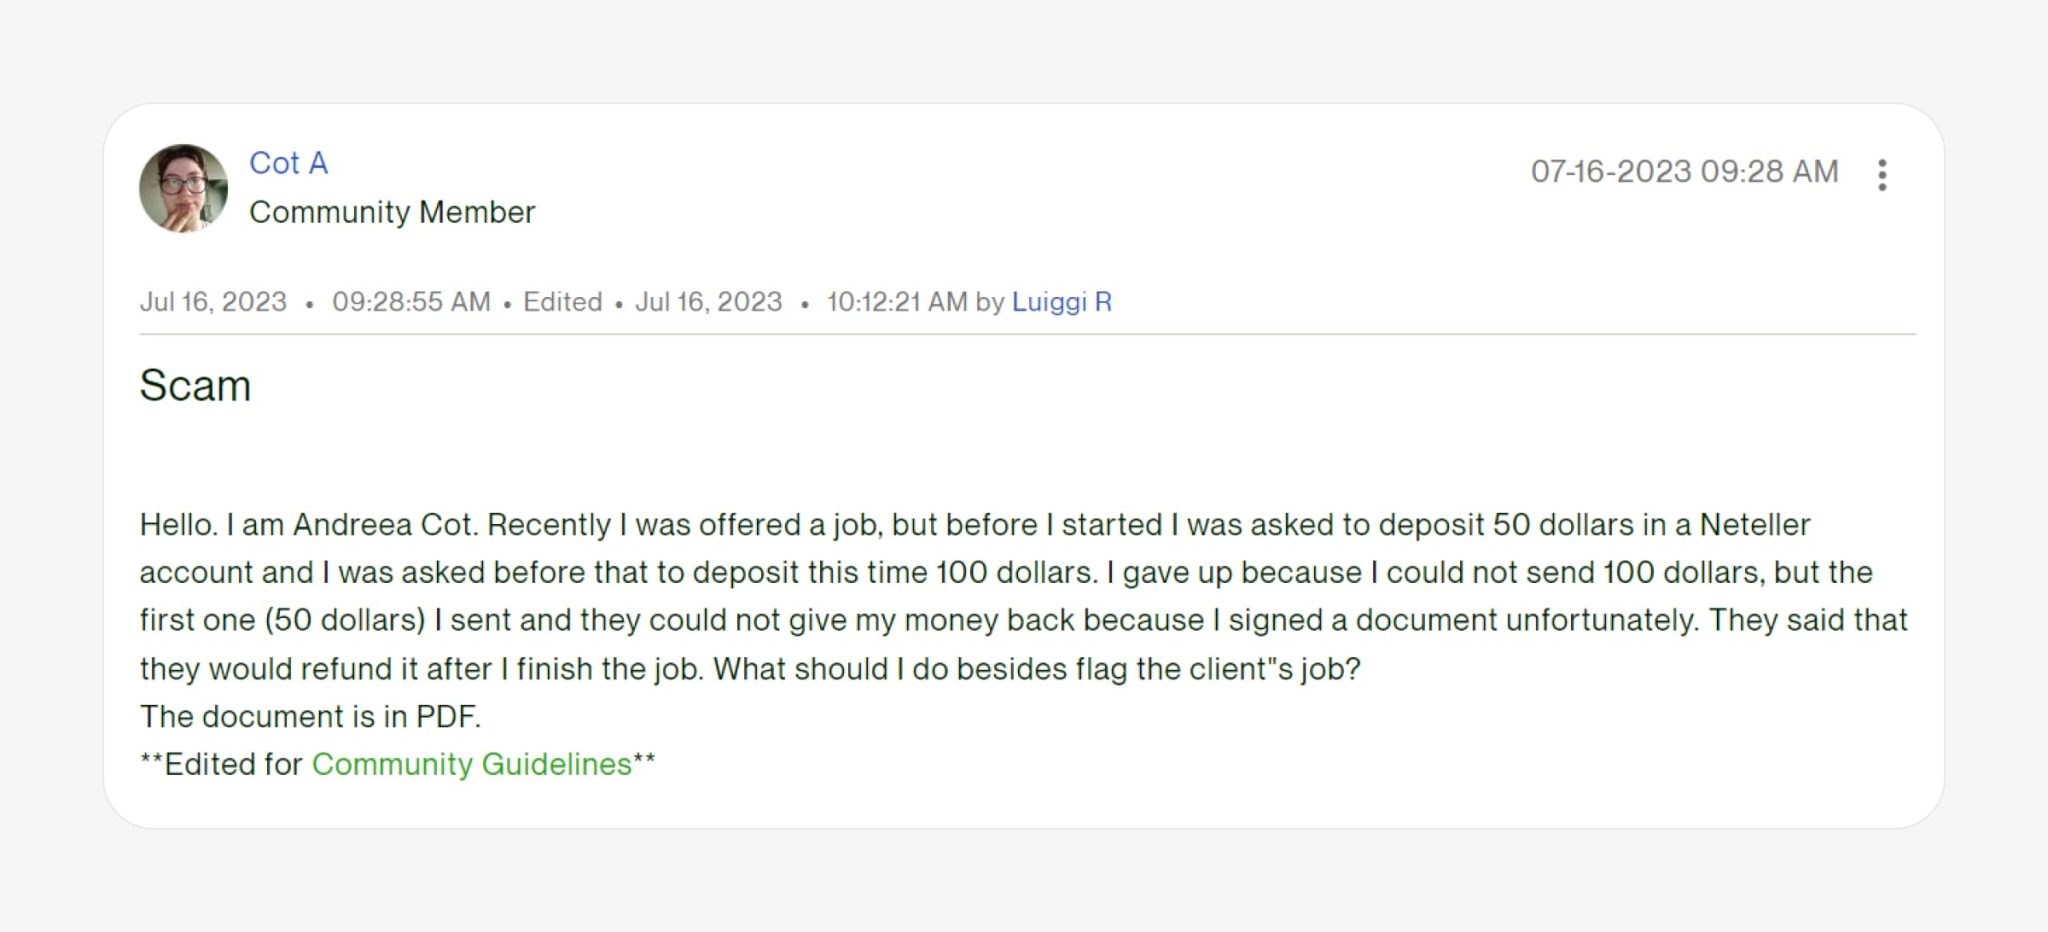Click the Luiggi R editor link
2048x932 pixels.
tap(1063, 301)
